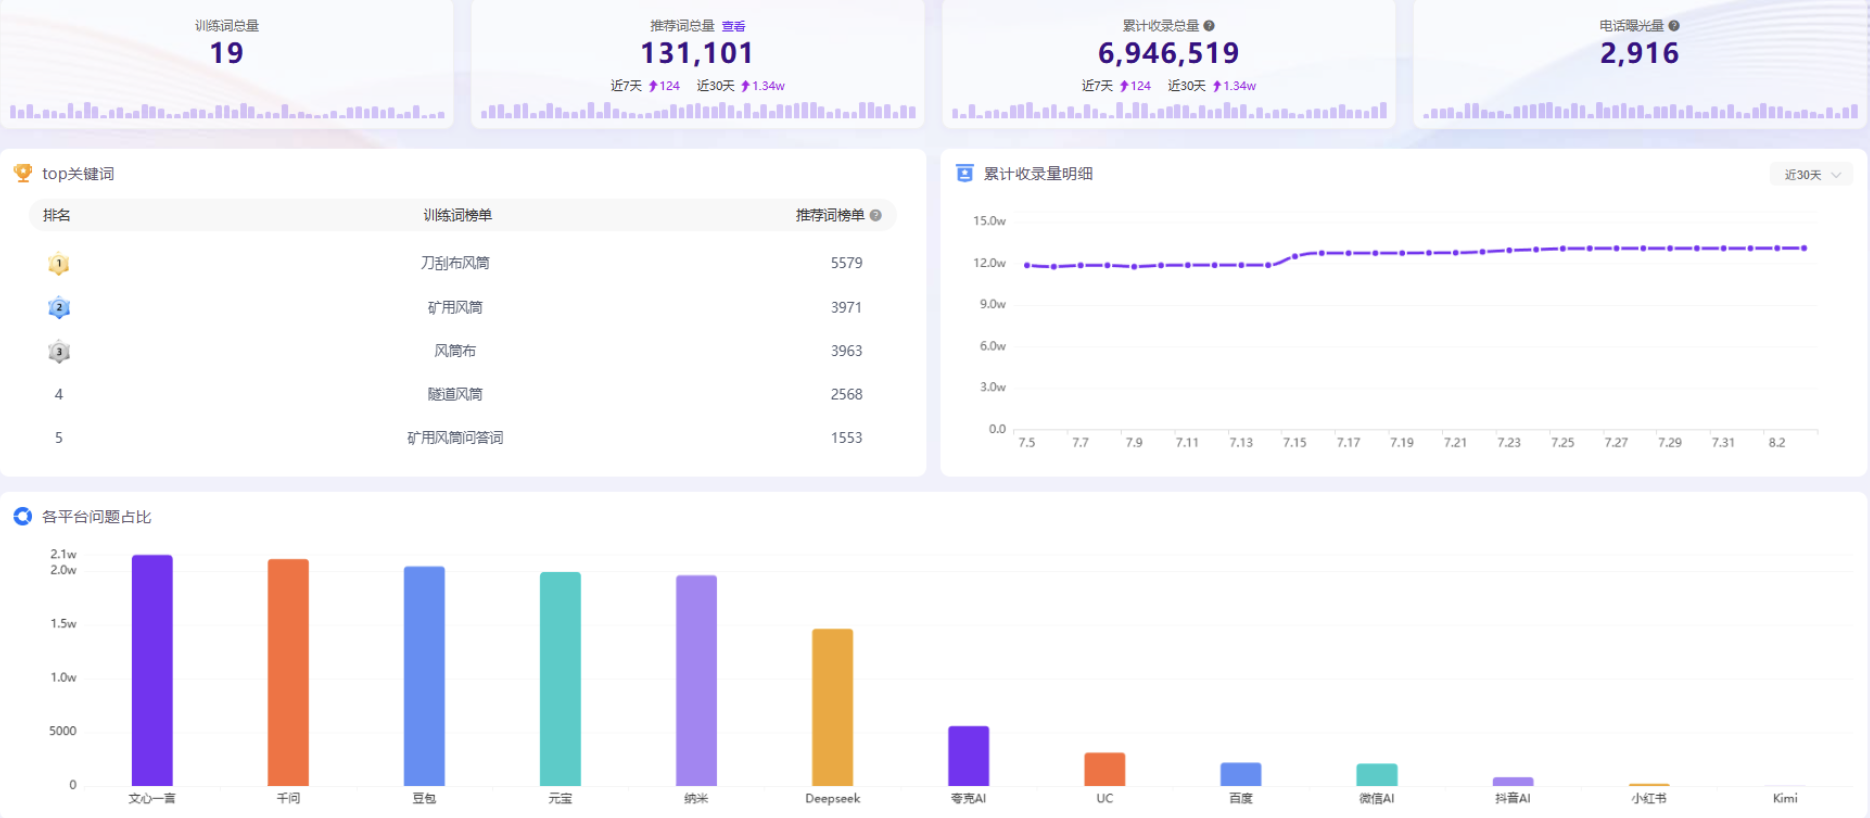Click the up-arrow before 124 under 累计收录总量
This screenshot has width=1870, height=818.
click(x=1124, y=86)
